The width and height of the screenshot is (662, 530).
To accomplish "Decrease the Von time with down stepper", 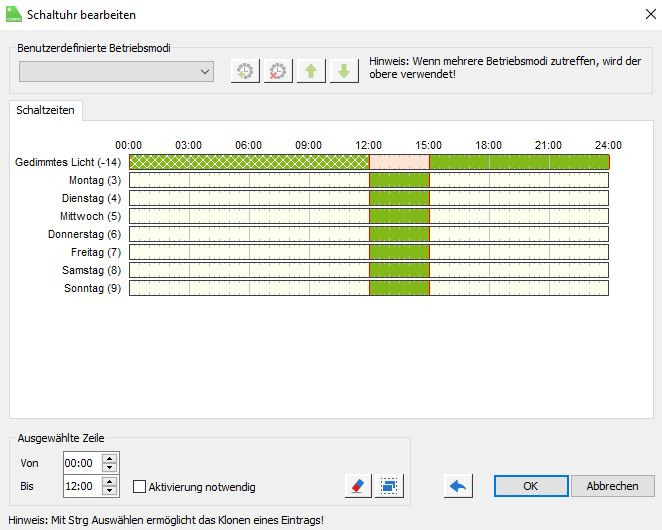I will click(110, 468).
